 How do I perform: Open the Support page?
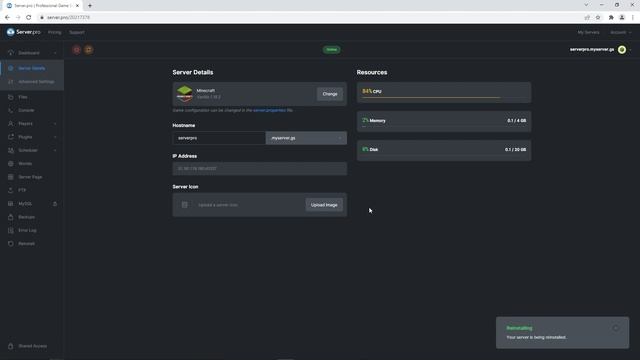coord(77,32)
